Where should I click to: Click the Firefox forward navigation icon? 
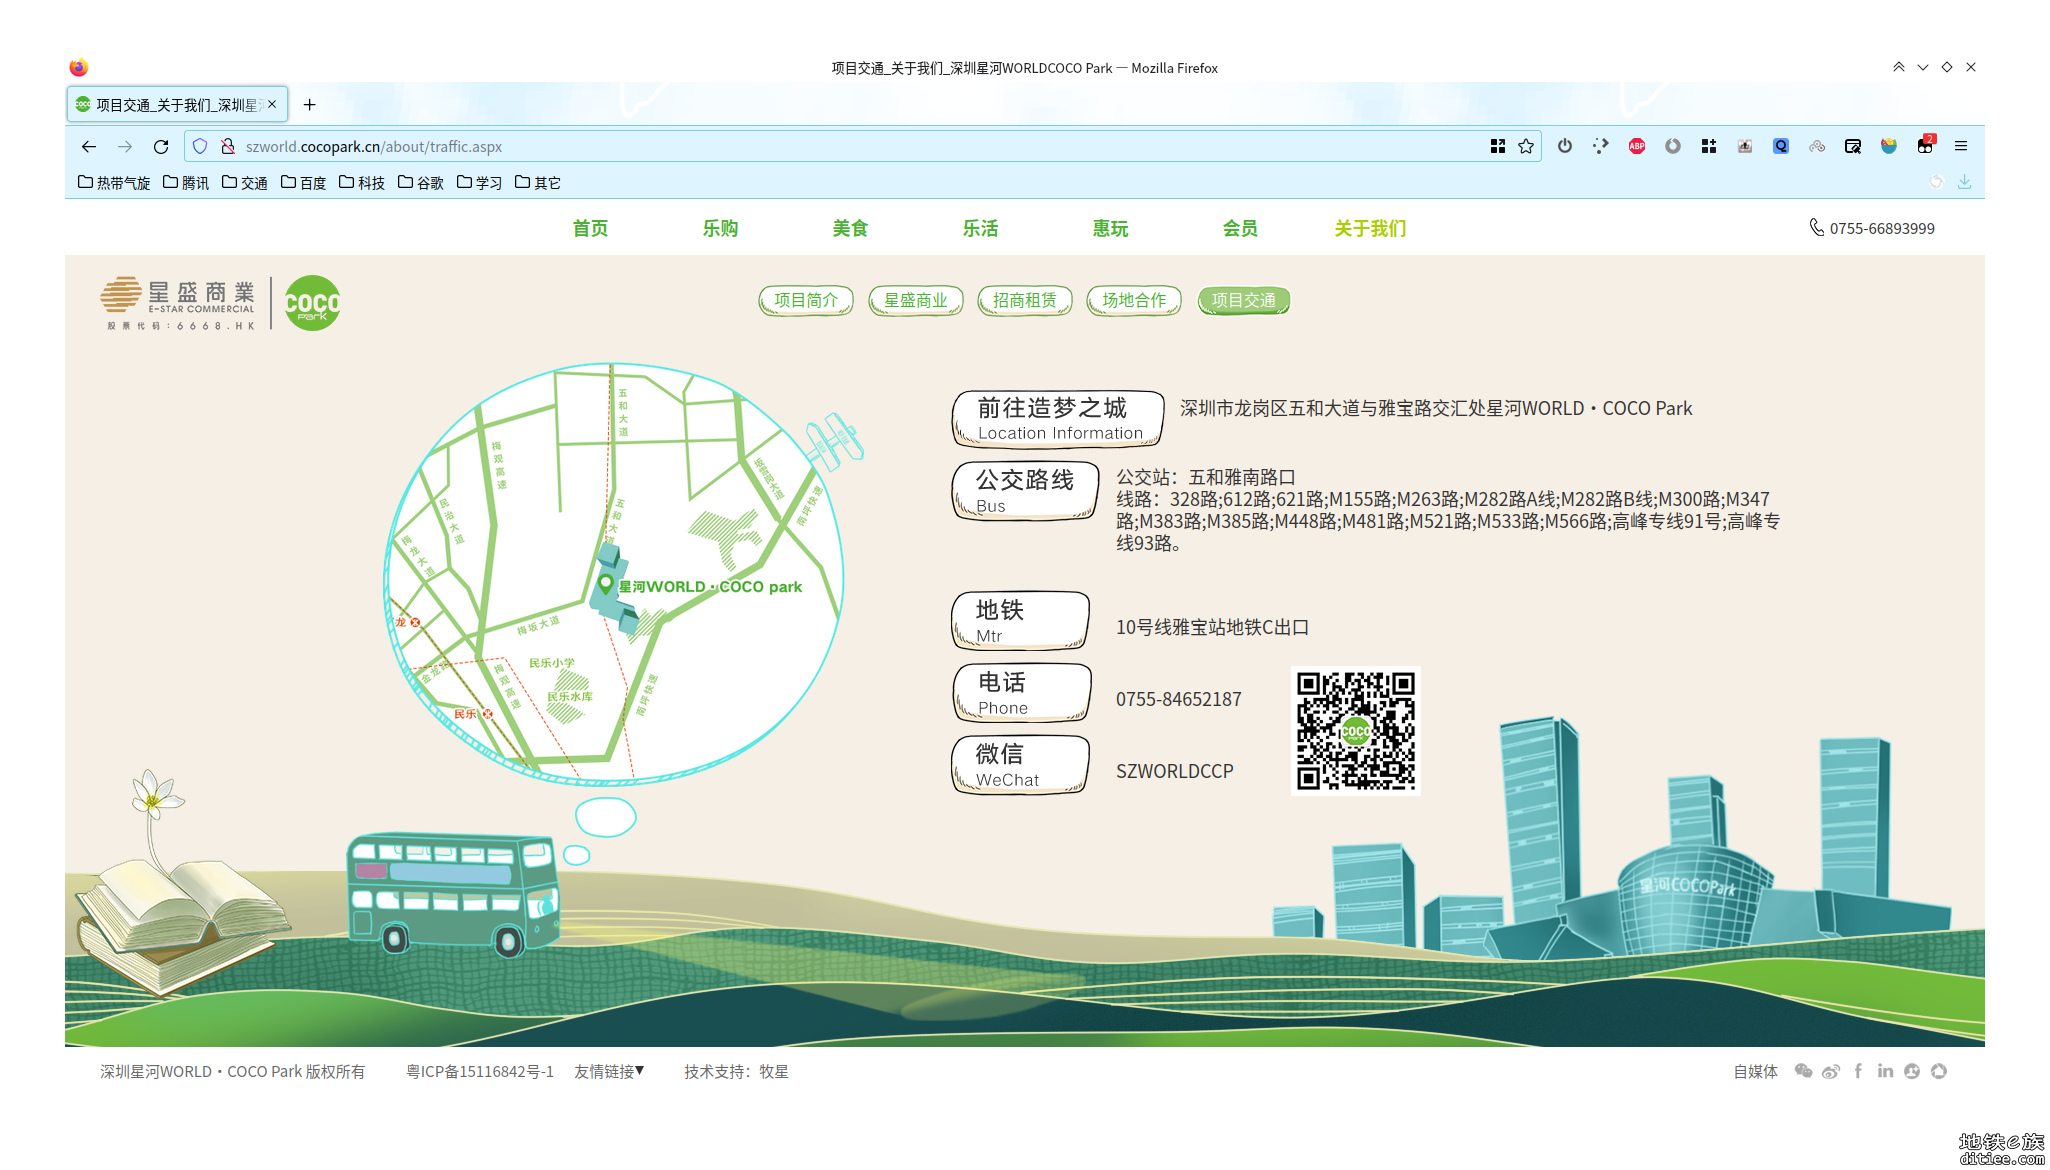pyautogui.click(x=125, y=148)
